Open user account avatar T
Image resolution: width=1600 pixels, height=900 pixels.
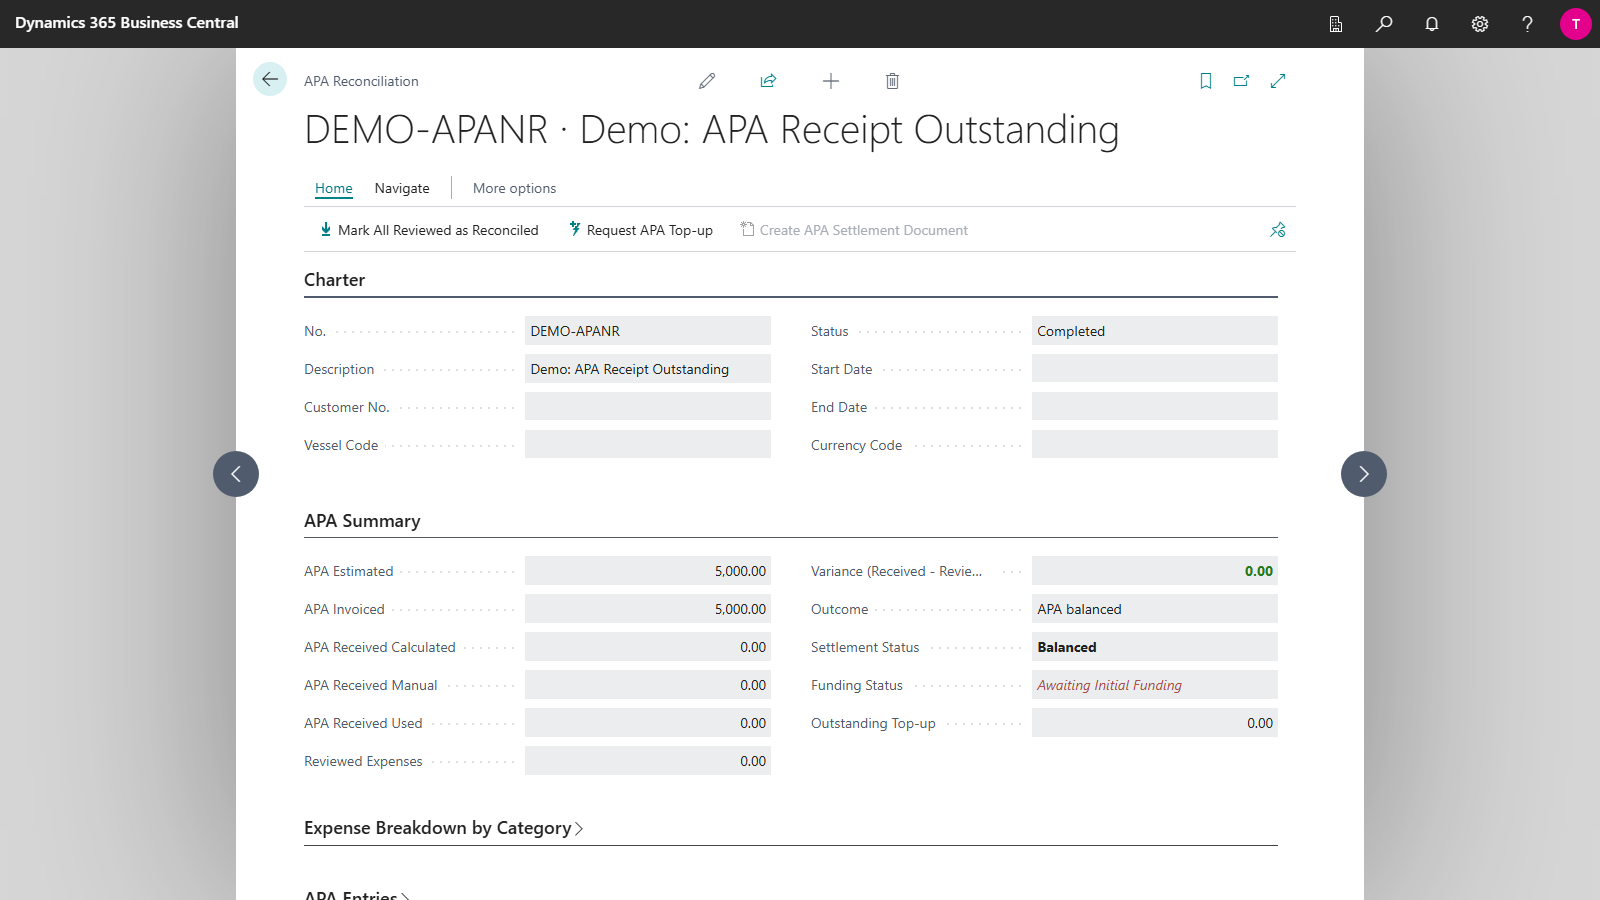coord(1576,24)
